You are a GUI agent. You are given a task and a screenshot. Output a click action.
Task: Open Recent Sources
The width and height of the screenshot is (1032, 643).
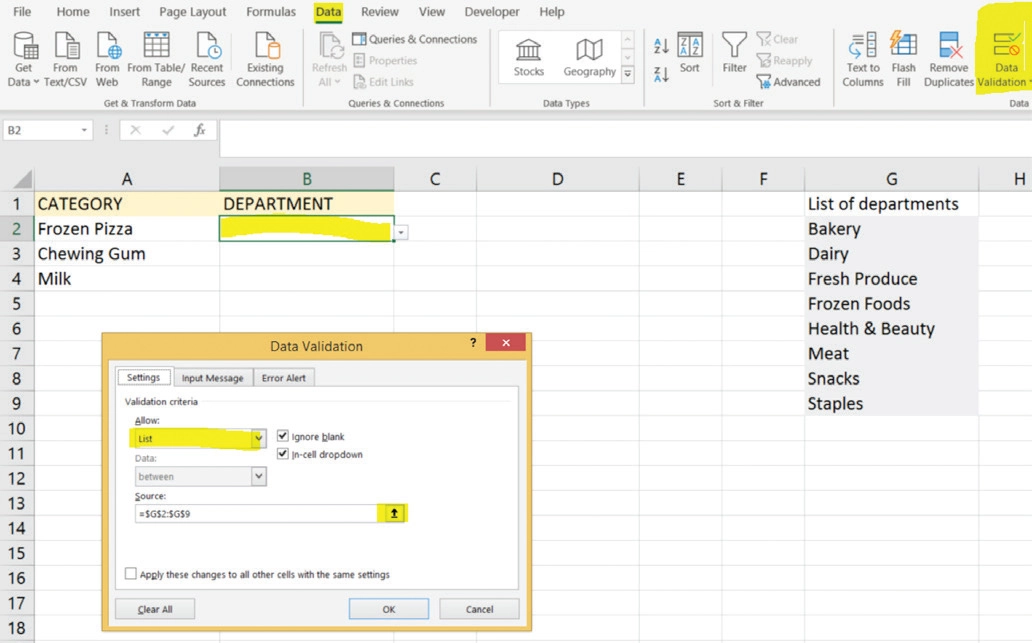coord(207,60)
